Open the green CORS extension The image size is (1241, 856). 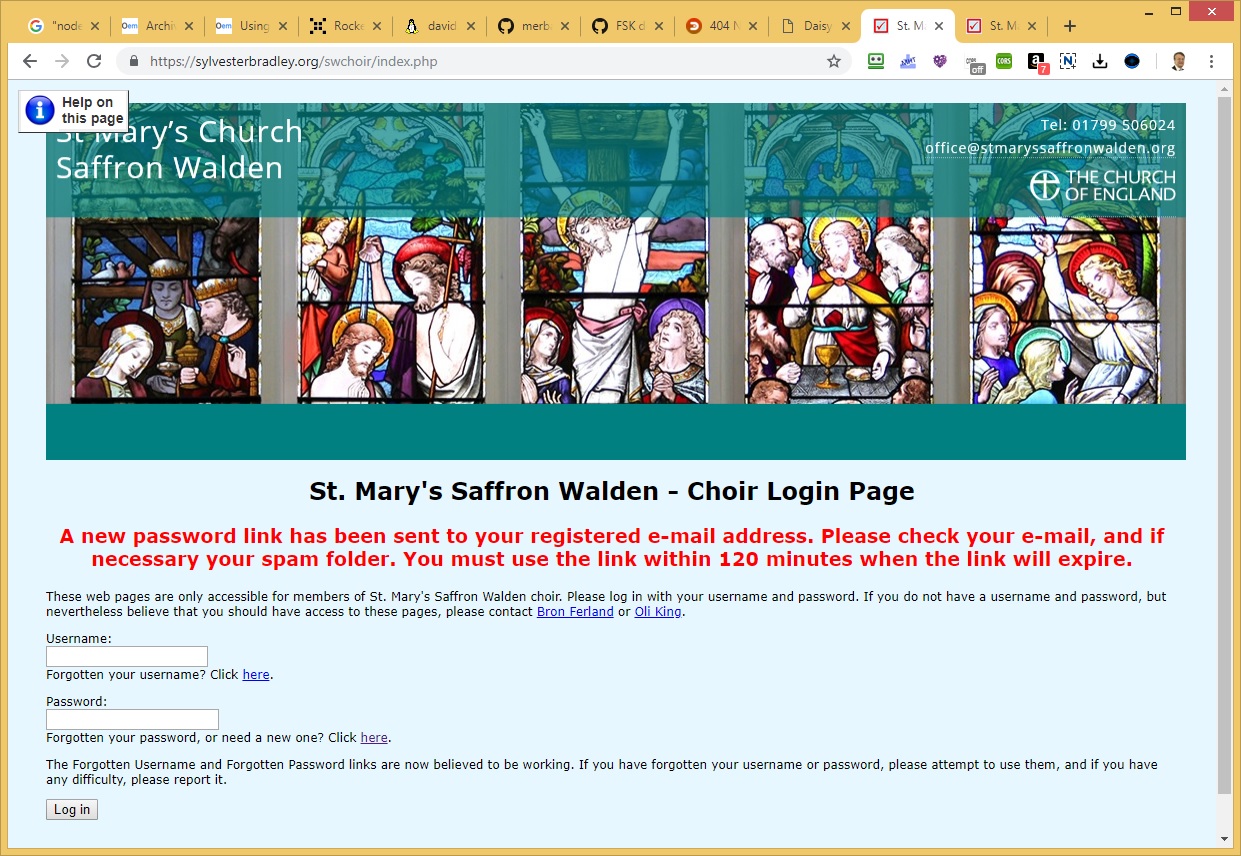[1004, 61]
